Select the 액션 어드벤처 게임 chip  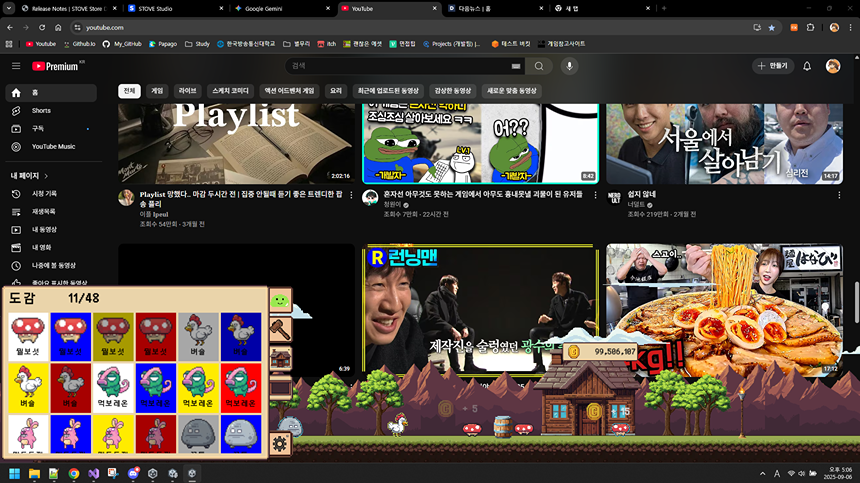(290, 91)
